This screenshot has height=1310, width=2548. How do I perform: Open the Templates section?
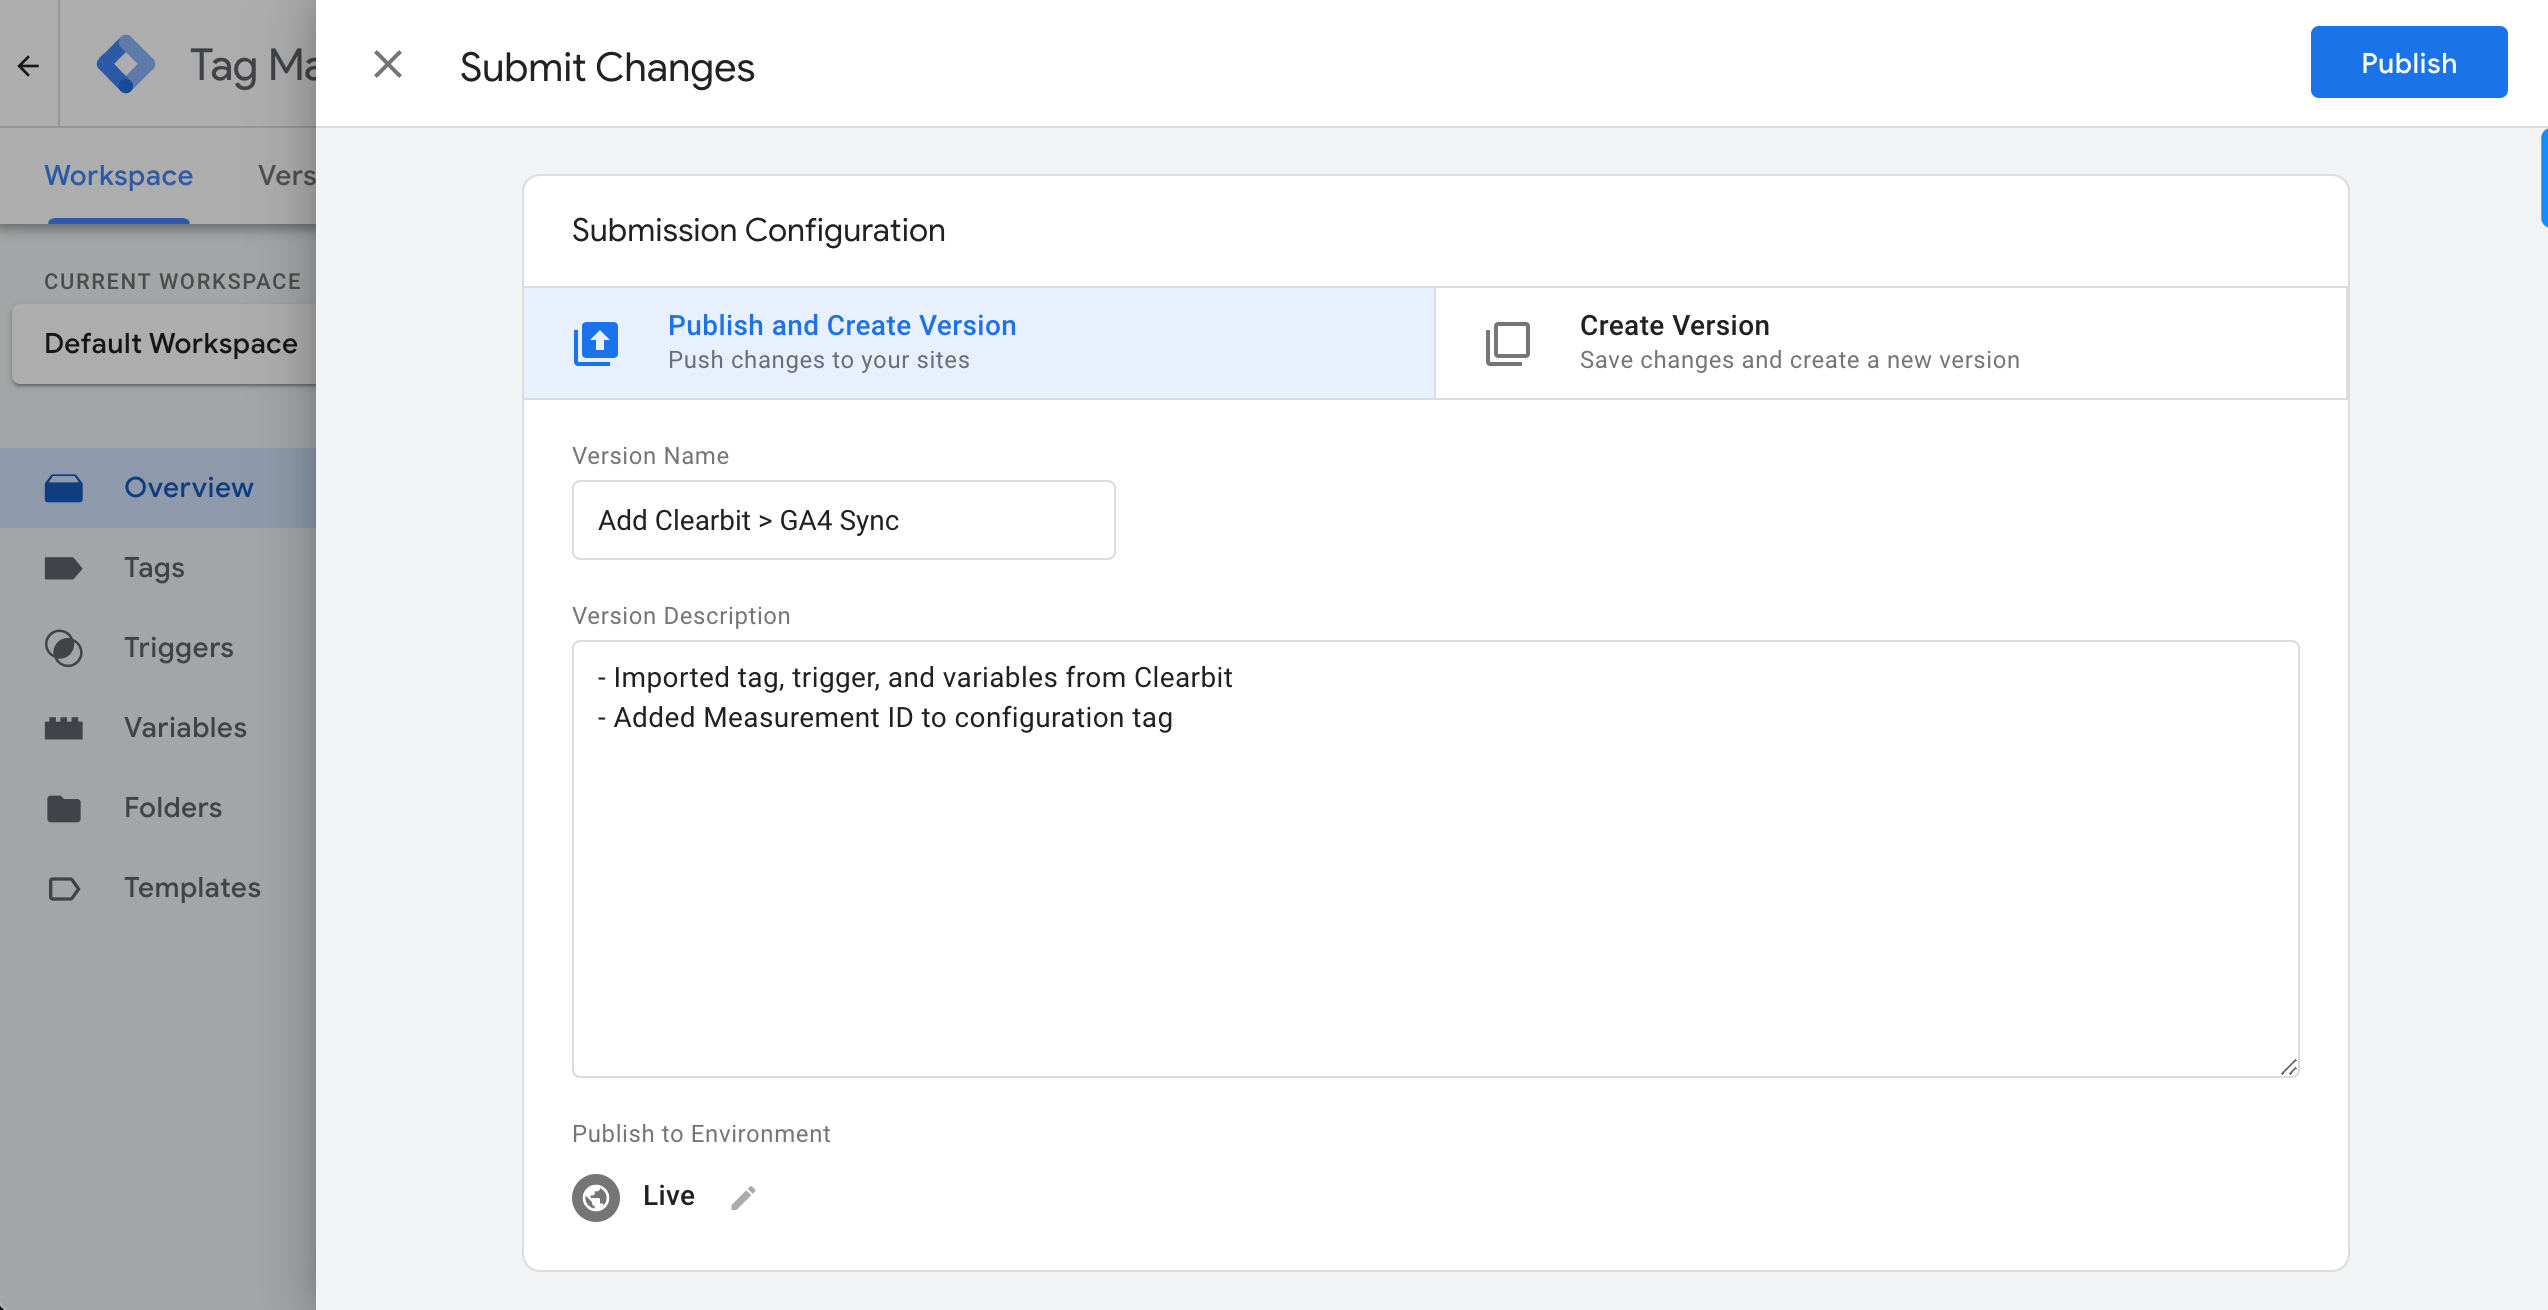pos(158,888)
